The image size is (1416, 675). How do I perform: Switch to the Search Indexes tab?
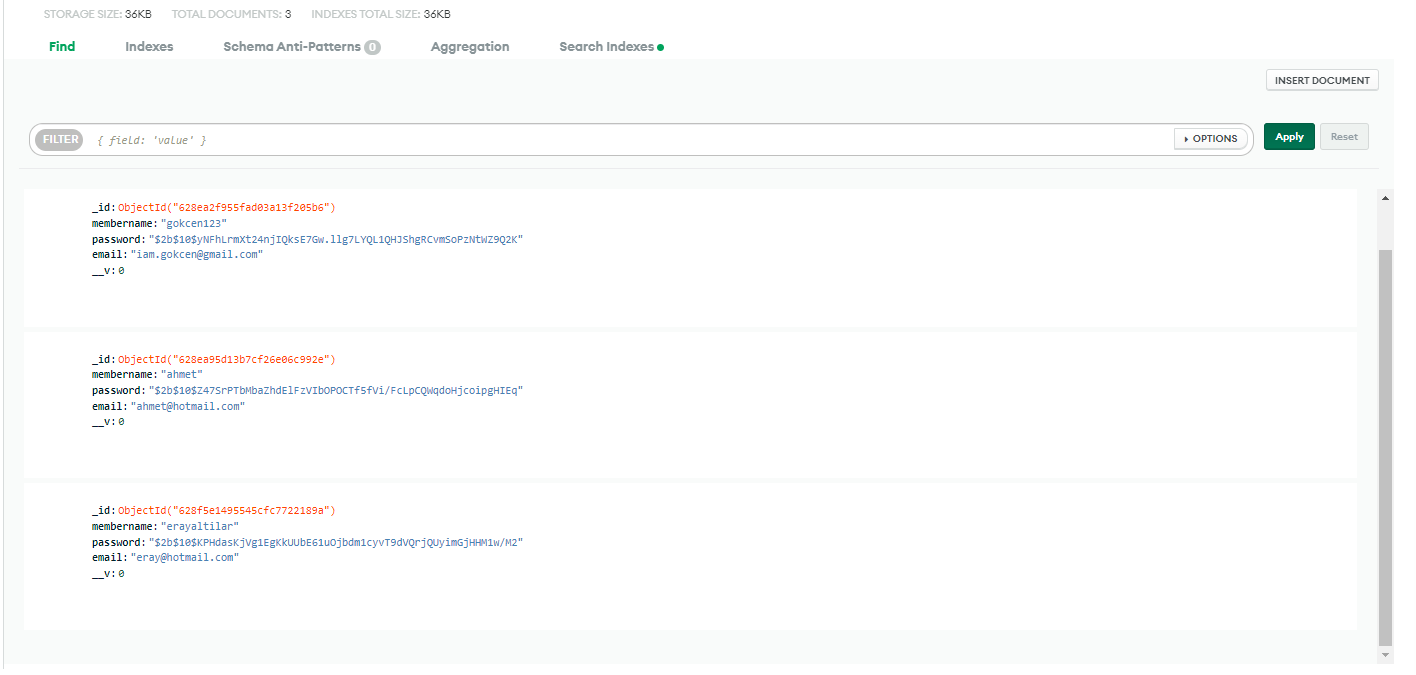click(607, 46)
